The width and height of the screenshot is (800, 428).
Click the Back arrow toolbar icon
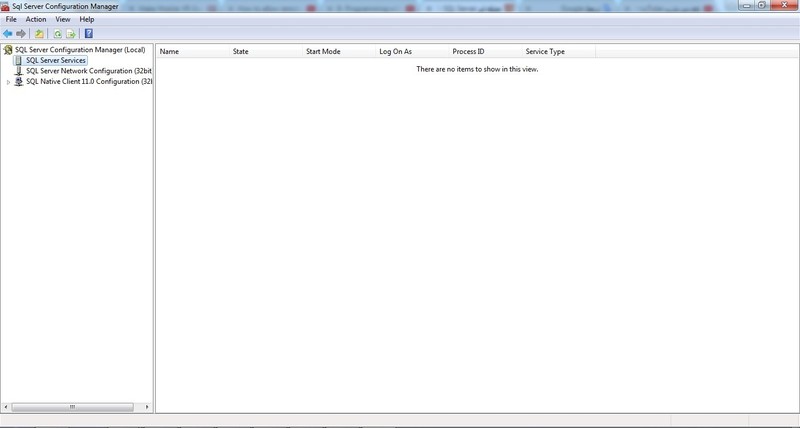(x=8, y=34)
